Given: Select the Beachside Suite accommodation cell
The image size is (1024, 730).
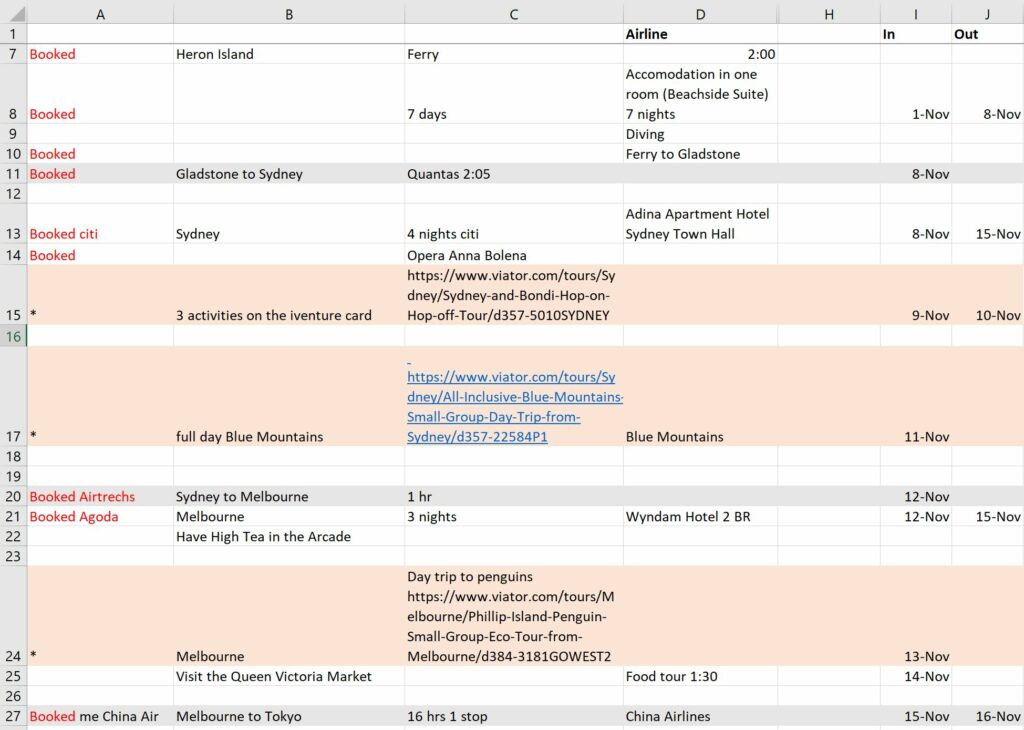Looking at the screenshot, I should point(700,93).
